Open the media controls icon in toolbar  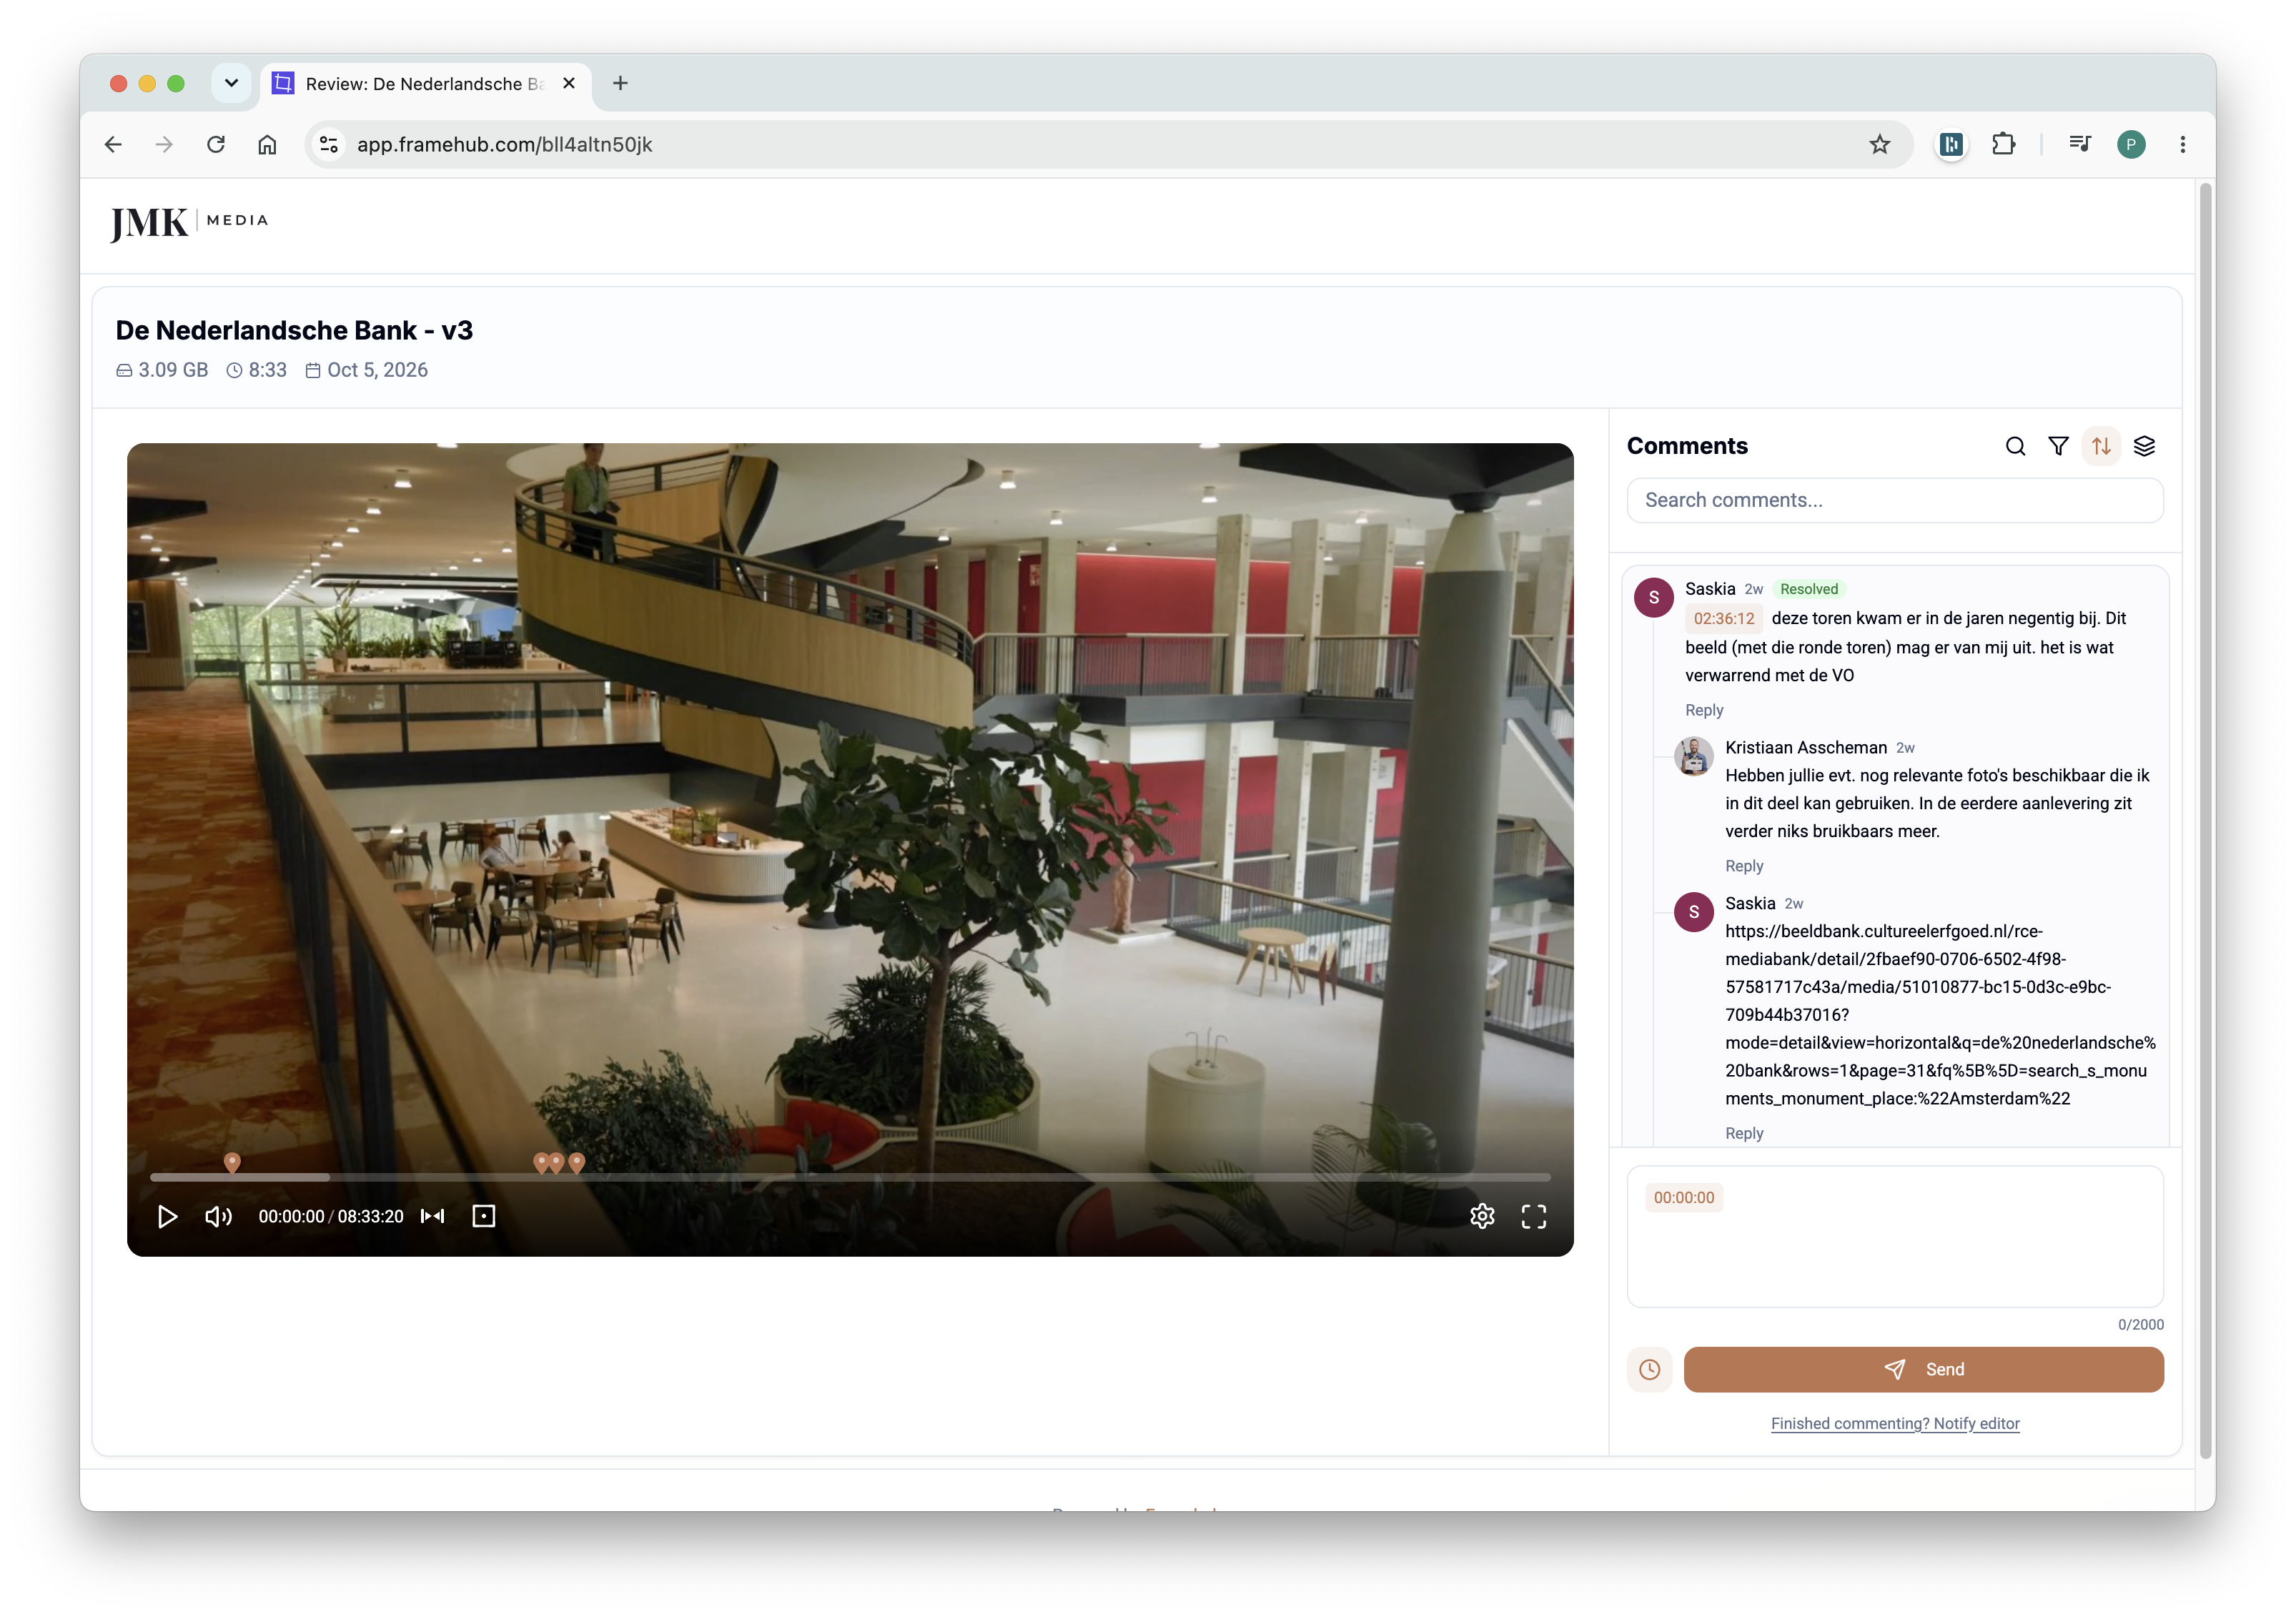click(2080, 144)
